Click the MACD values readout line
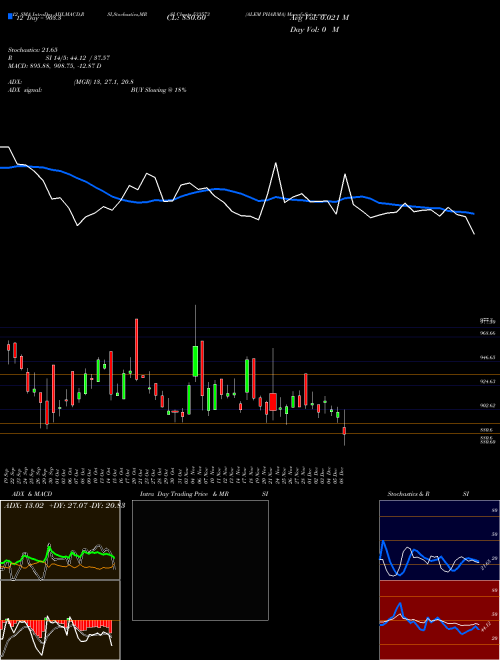Screen dimensions: 500x660 (x=54, y=66)
